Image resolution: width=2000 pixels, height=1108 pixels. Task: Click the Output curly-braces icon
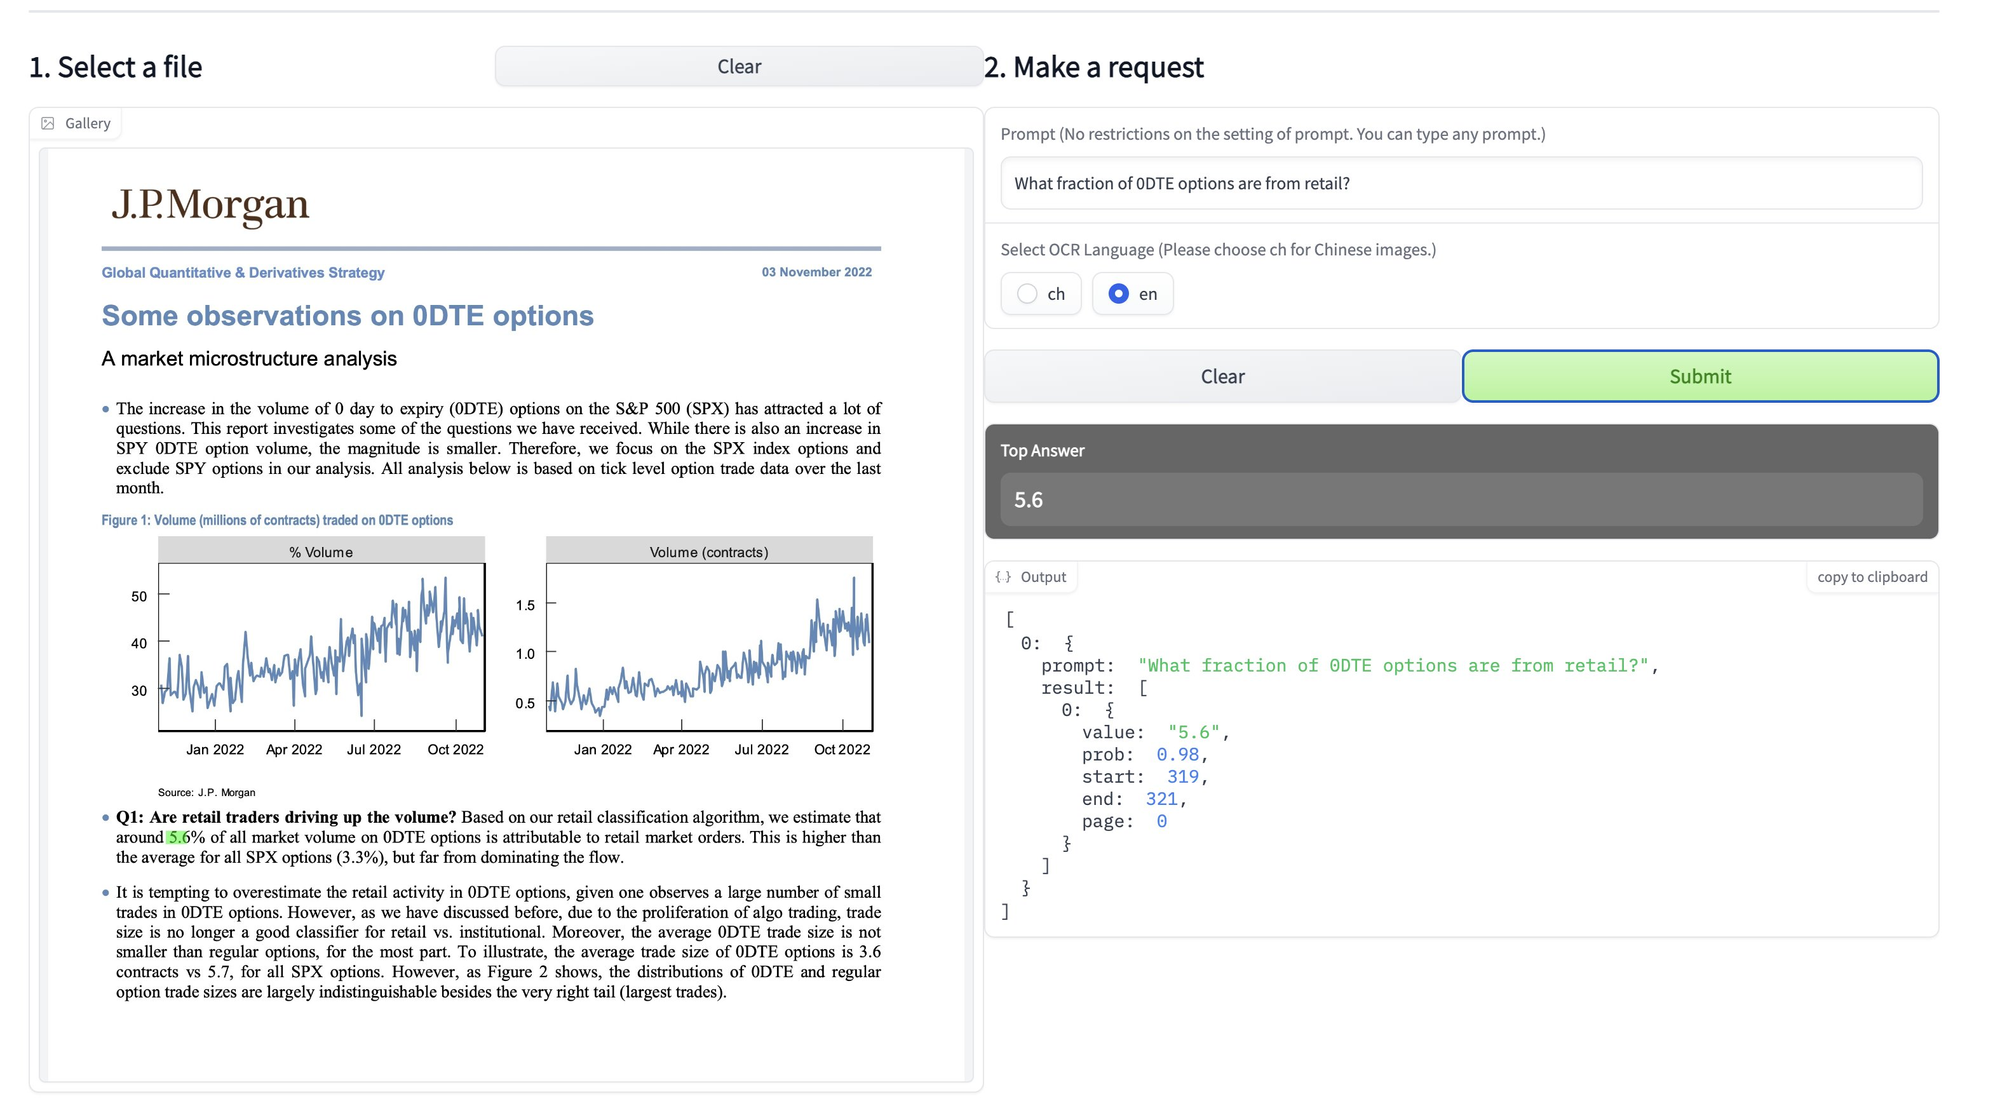pos(1003,577)
